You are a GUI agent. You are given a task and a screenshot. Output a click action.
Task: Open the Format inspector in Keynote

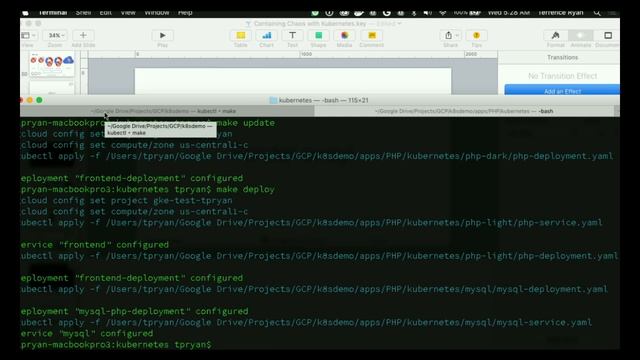556,36
